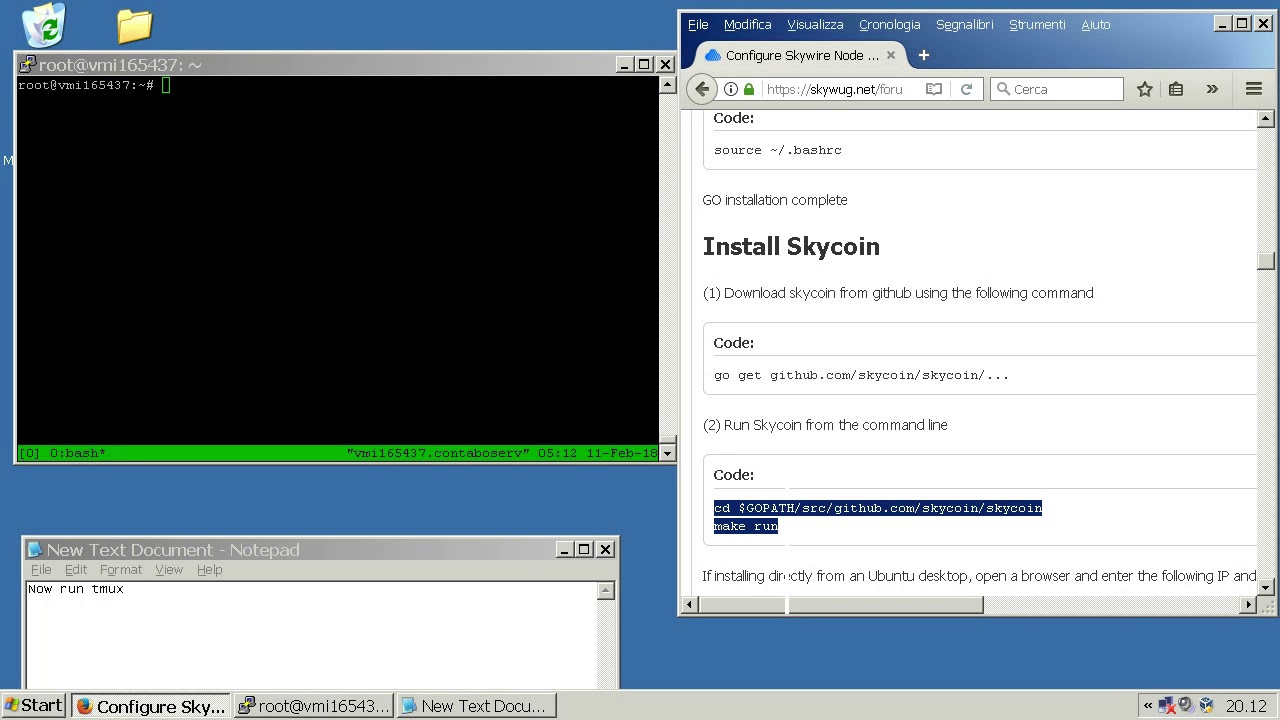Open the Recycle Bin desktop icon
The width and height of the screenshot is (1280, 720).
(x=44, y=25)
